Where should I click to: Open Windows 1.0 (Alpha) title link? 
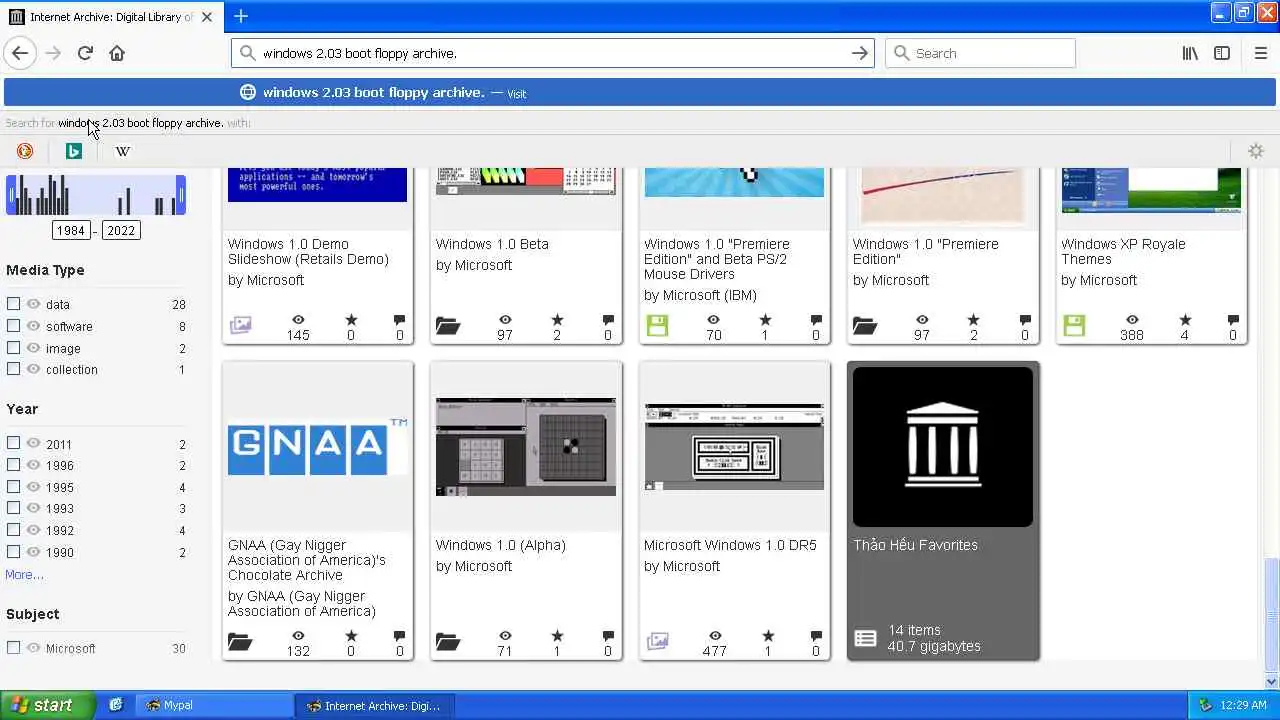coord(501,545)
